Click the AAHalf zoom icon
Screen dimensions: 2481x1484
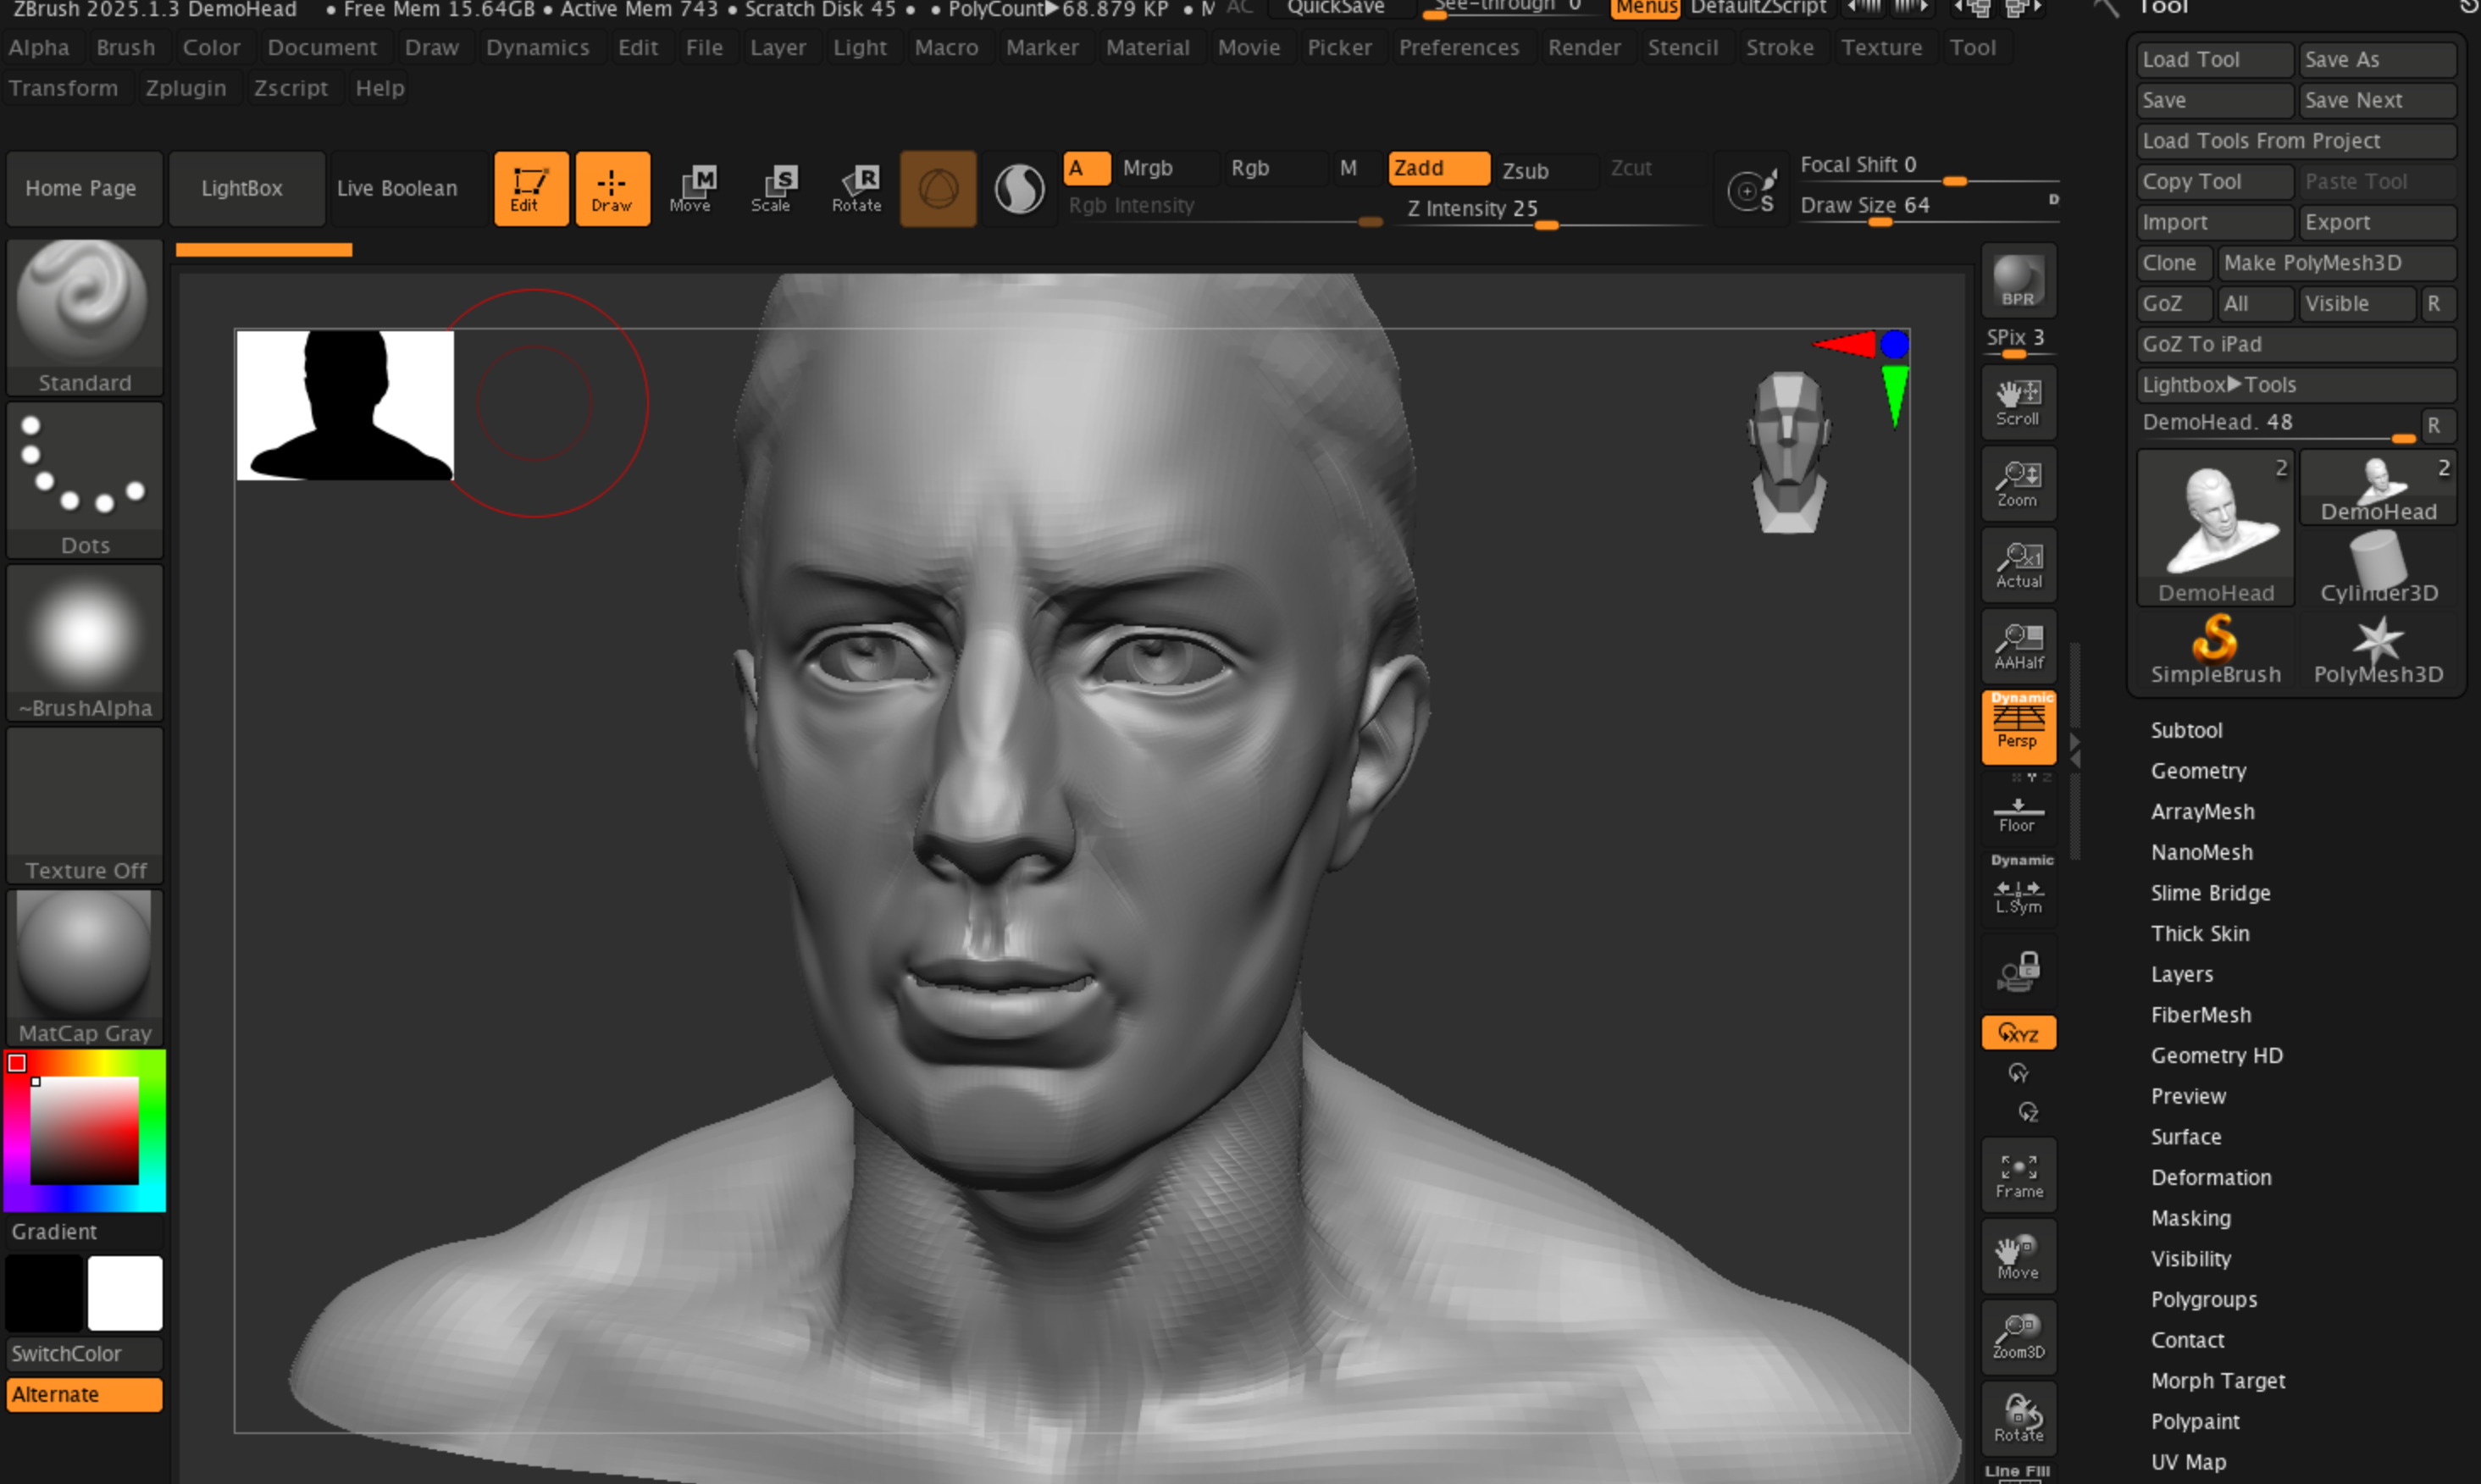pos(2018,646)
